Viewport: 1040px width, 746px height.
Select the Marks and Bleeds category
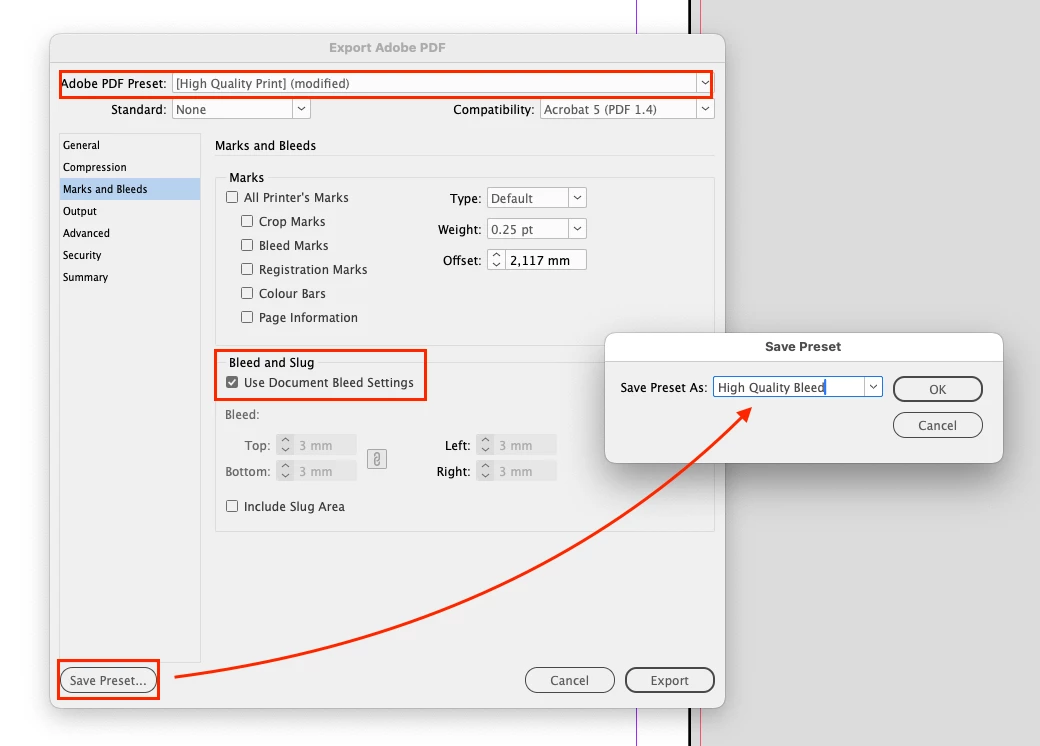129,189
